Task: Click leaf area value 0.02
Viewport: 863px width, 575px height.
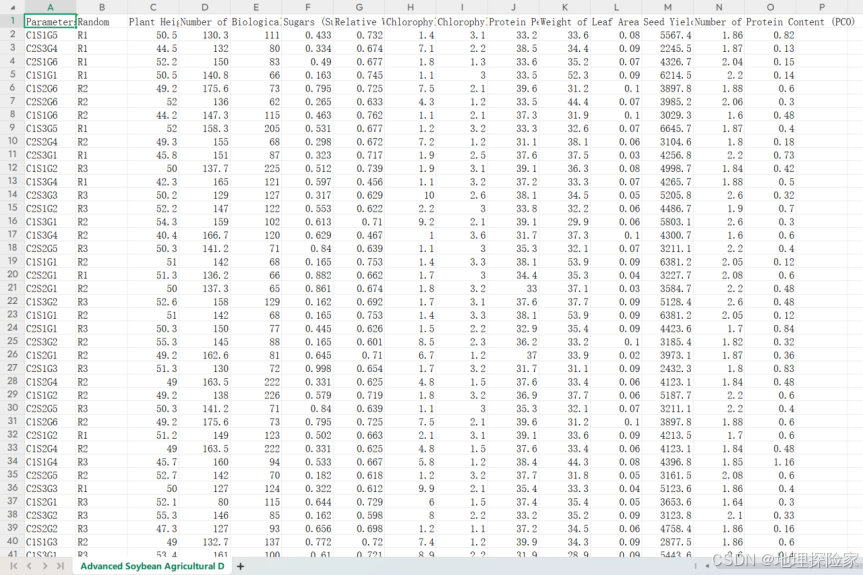Action: (616, 355)
